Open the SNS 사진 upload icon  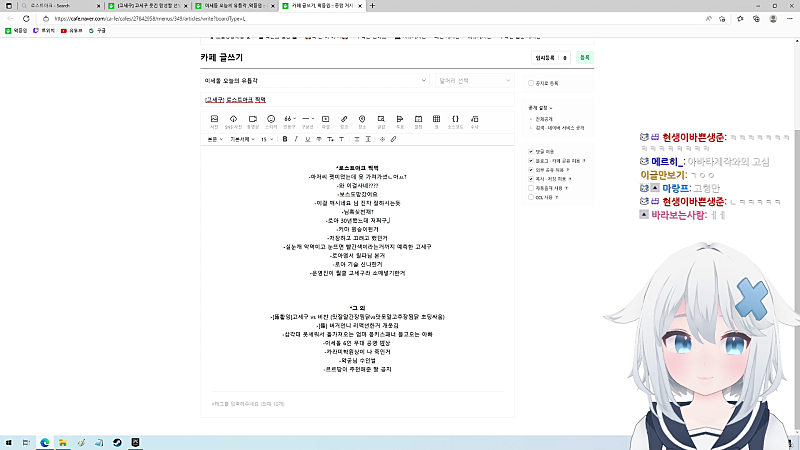233,121
